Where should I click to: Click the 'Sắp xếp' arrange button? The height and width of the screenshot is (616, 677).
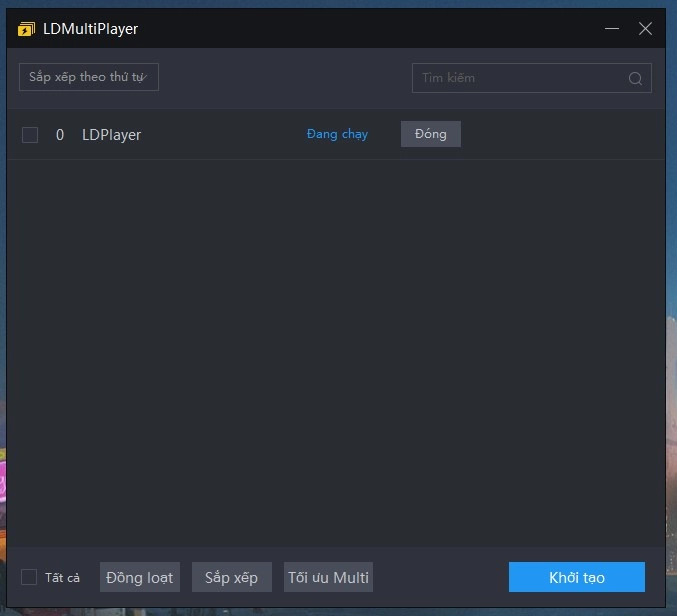[231, 577]
